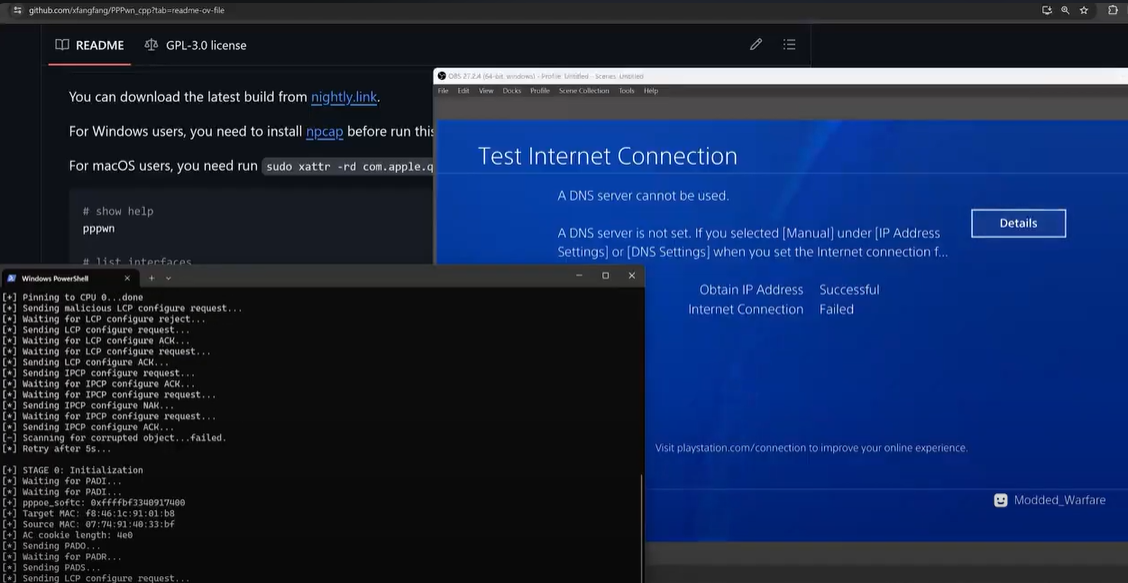Open the browser zoom magnifier icon
The height and width of the screenshot is (583, 1128).
1065,10
